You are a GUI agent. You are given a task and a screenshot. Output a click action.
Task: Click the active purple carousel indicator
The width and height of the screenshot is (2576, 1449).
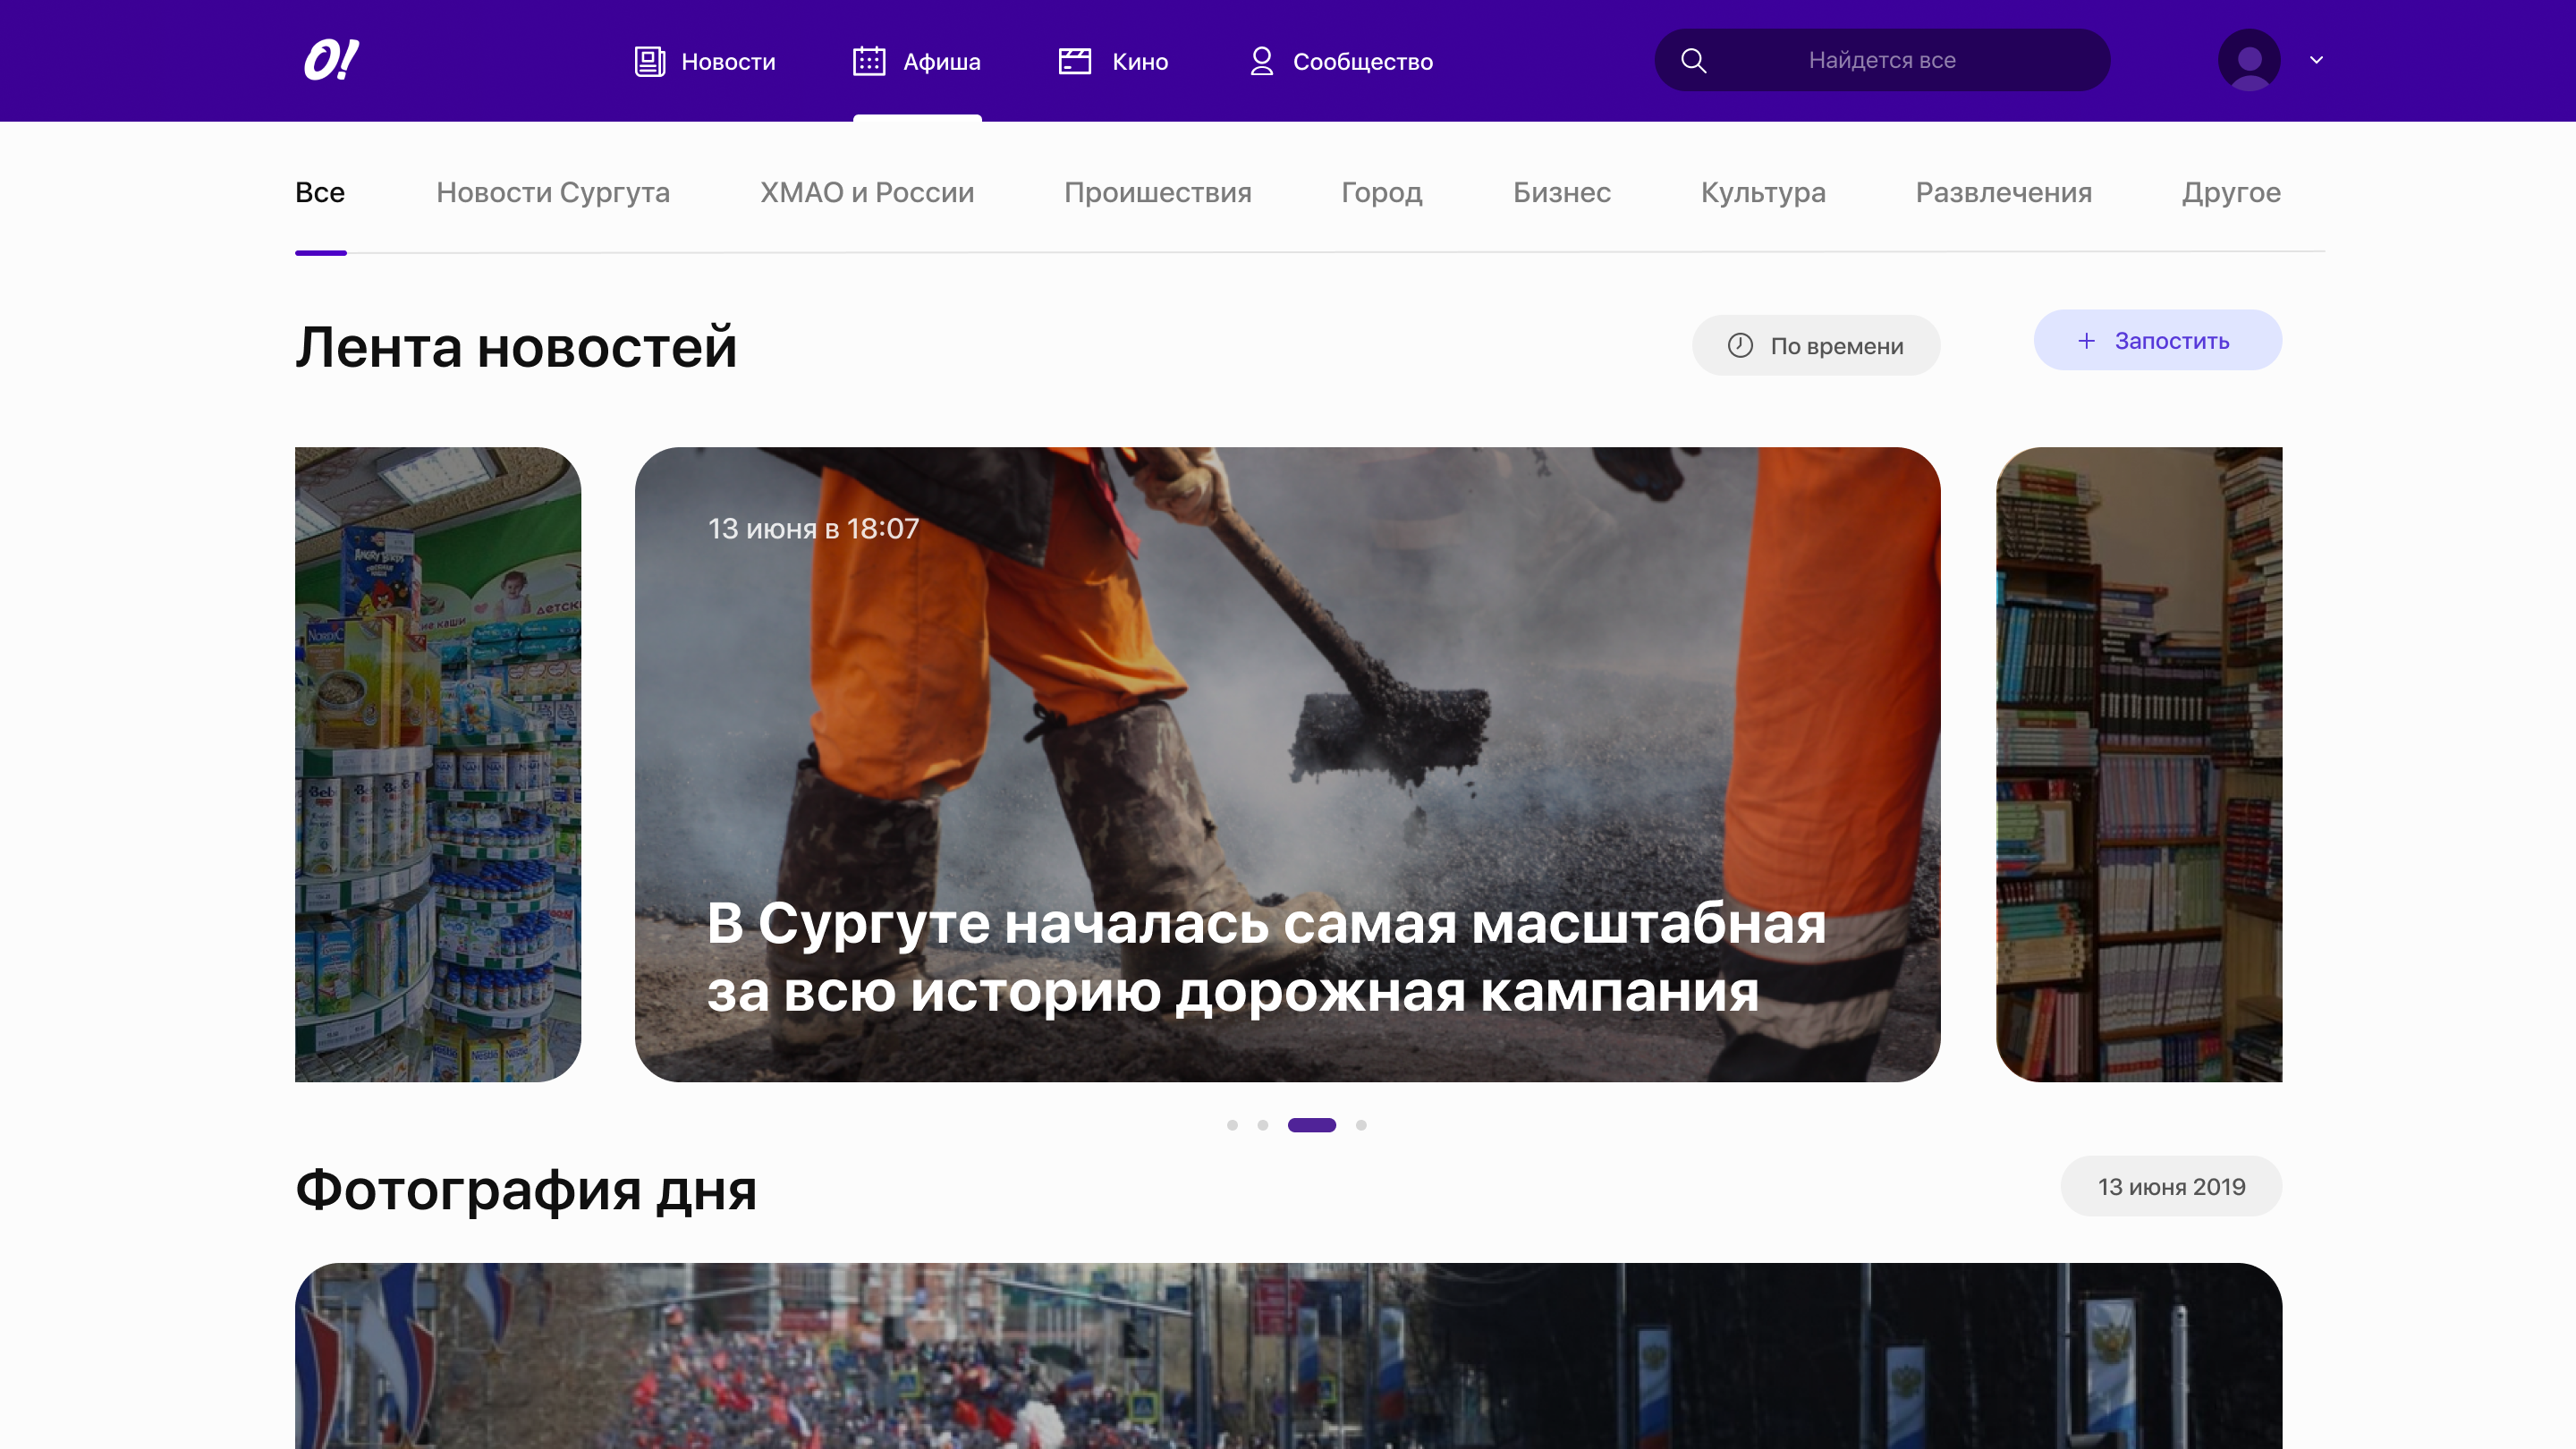1311,1125
